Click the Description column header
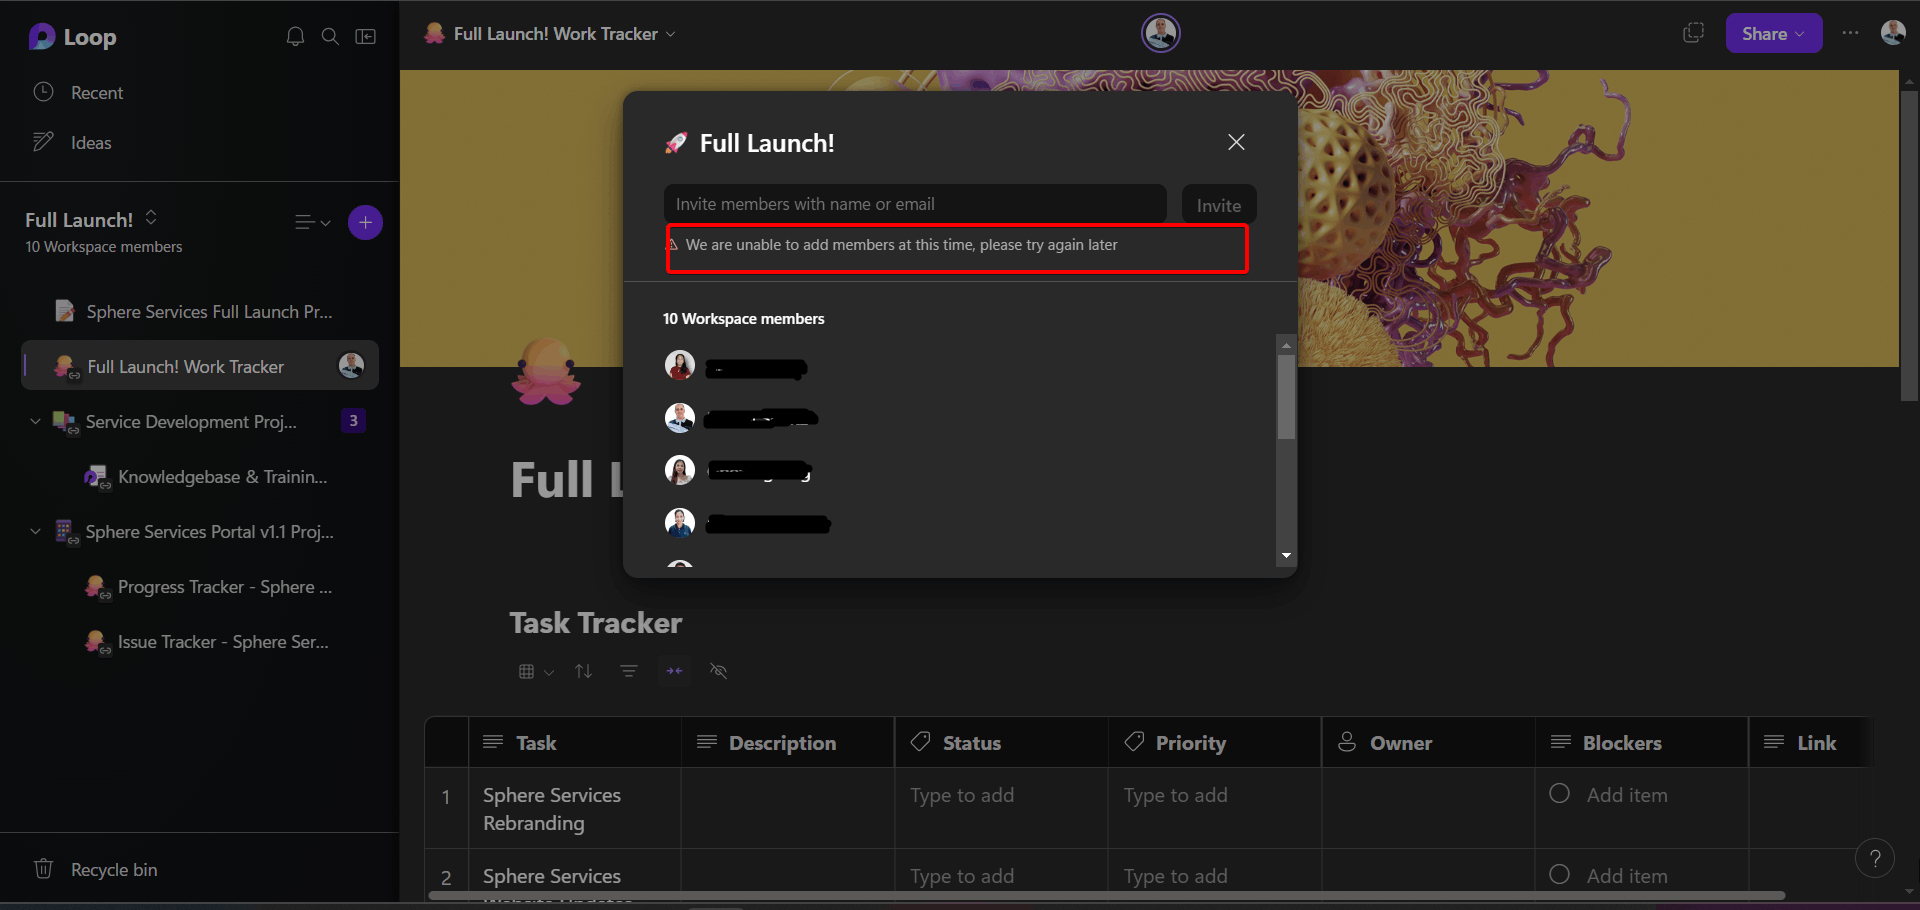1920x910 pixels. tap(788, 743)
